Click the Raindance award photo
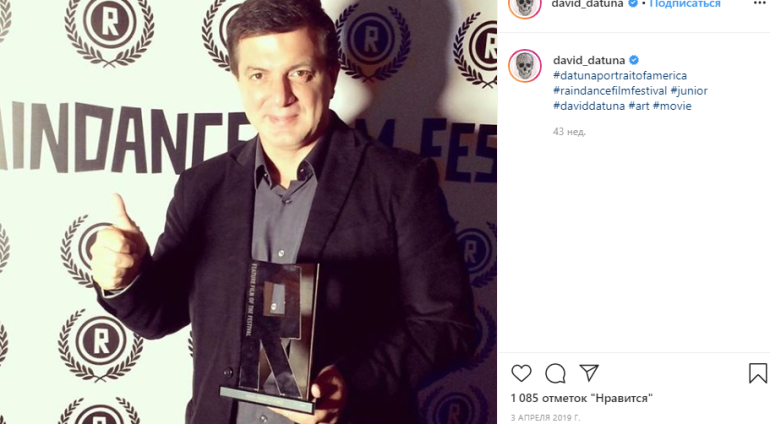Image resolution: width=770 pixels, height=424 pixels. (248, 212)
